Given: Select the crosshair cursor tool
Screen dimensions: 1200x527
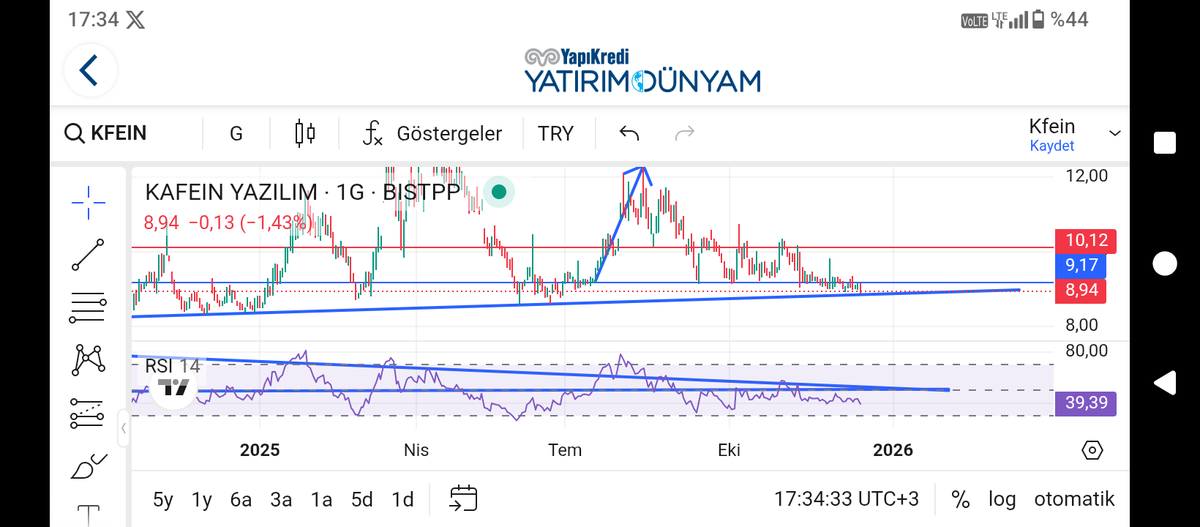Looking at the screenshot, I should pos(88,203).
